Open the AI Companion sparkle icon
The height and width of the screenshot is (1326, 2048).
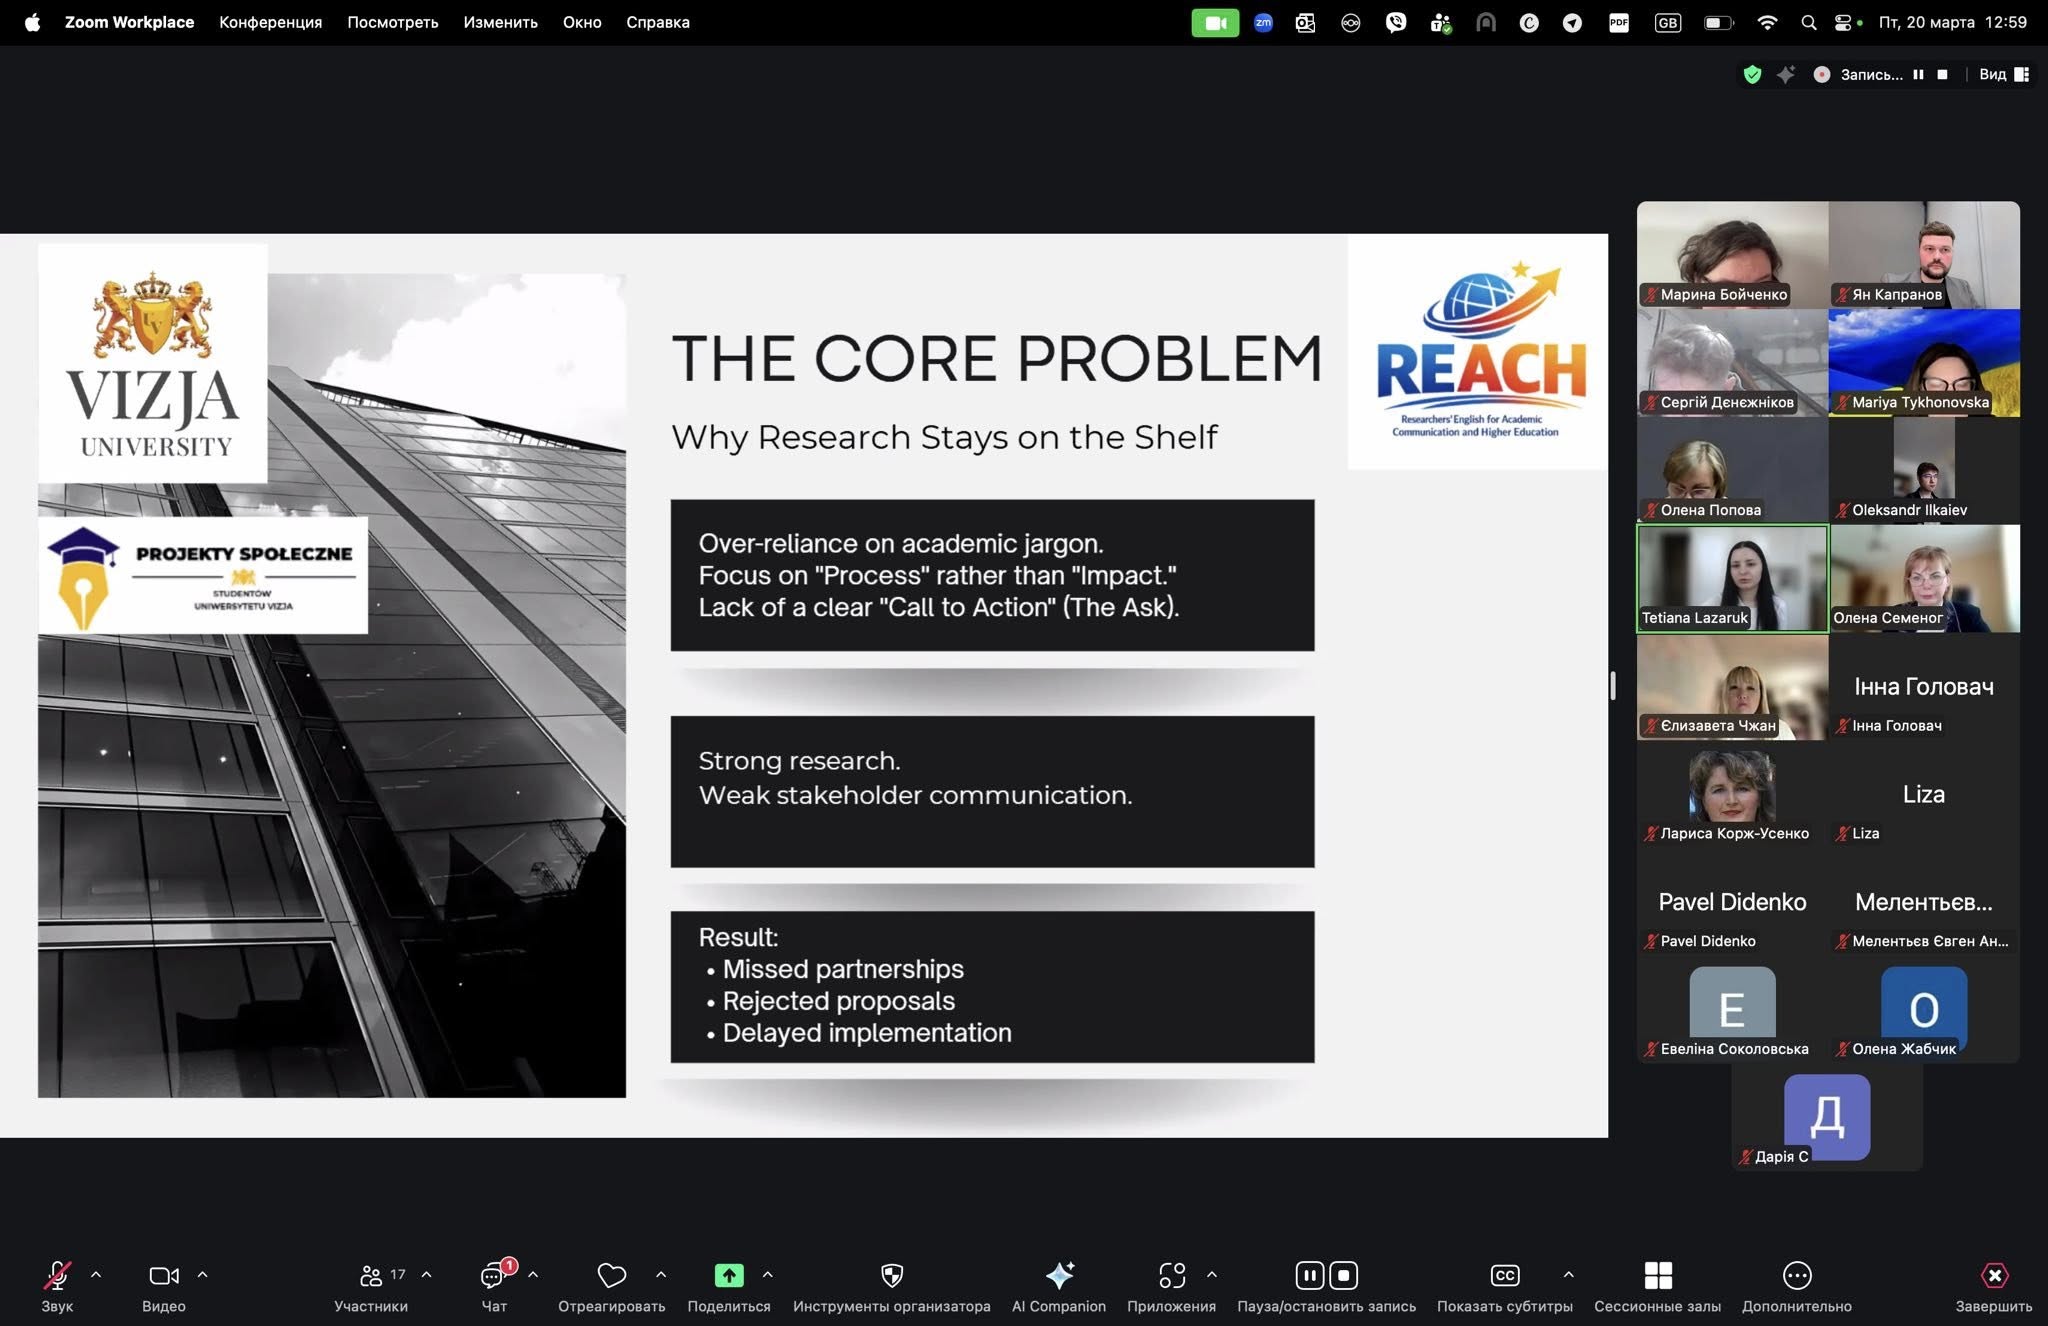[x=1059, y=1275]
